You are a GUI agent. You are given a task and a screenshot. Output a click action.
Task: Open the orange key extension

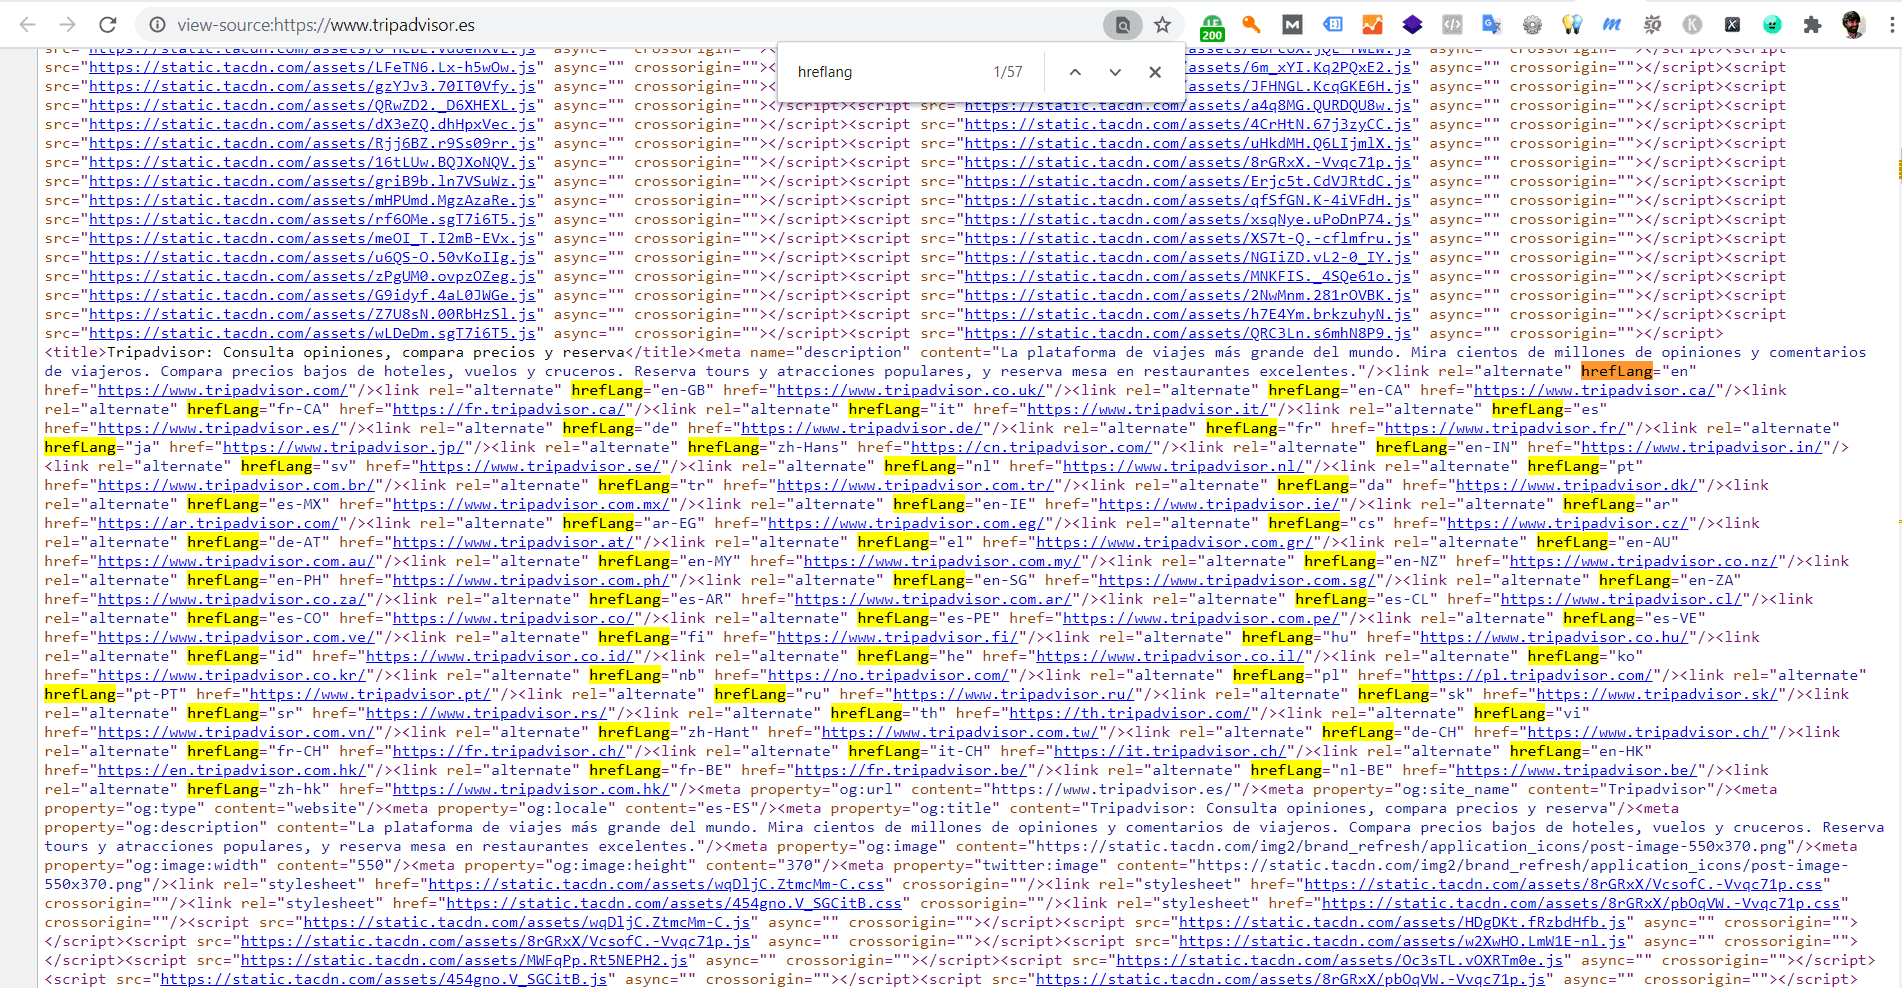click(1251, 25)
